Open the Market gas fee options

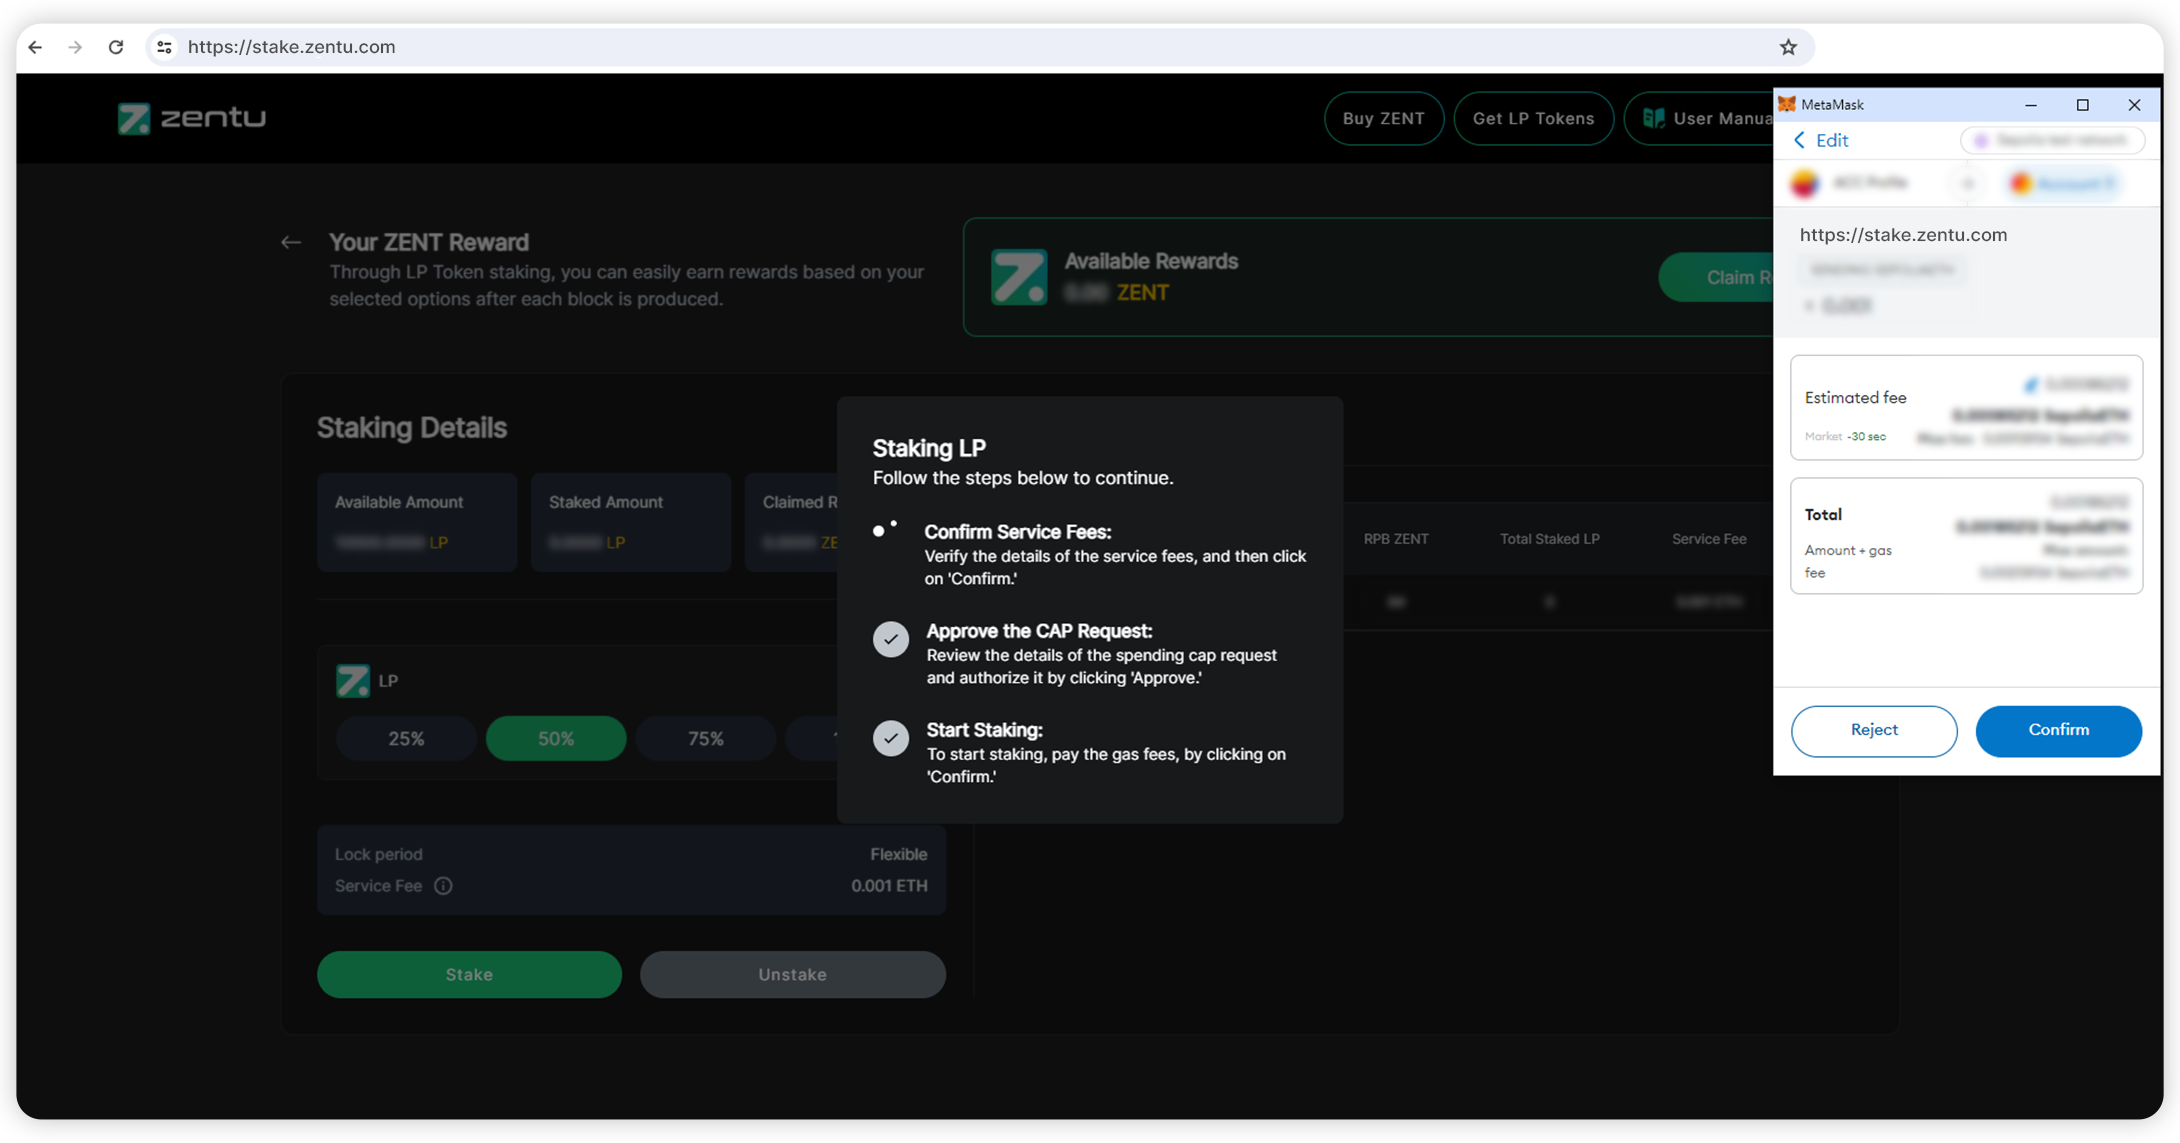(x=1823, y=437)
